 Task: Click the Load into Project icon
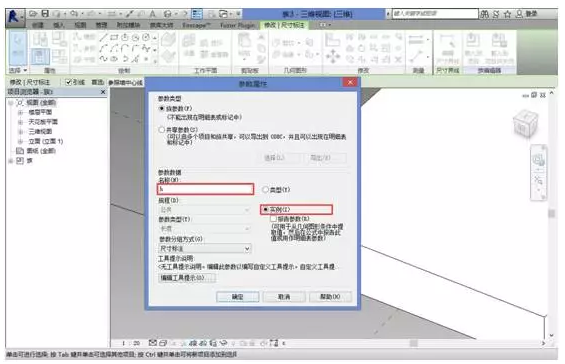click(x=473, y=49)
